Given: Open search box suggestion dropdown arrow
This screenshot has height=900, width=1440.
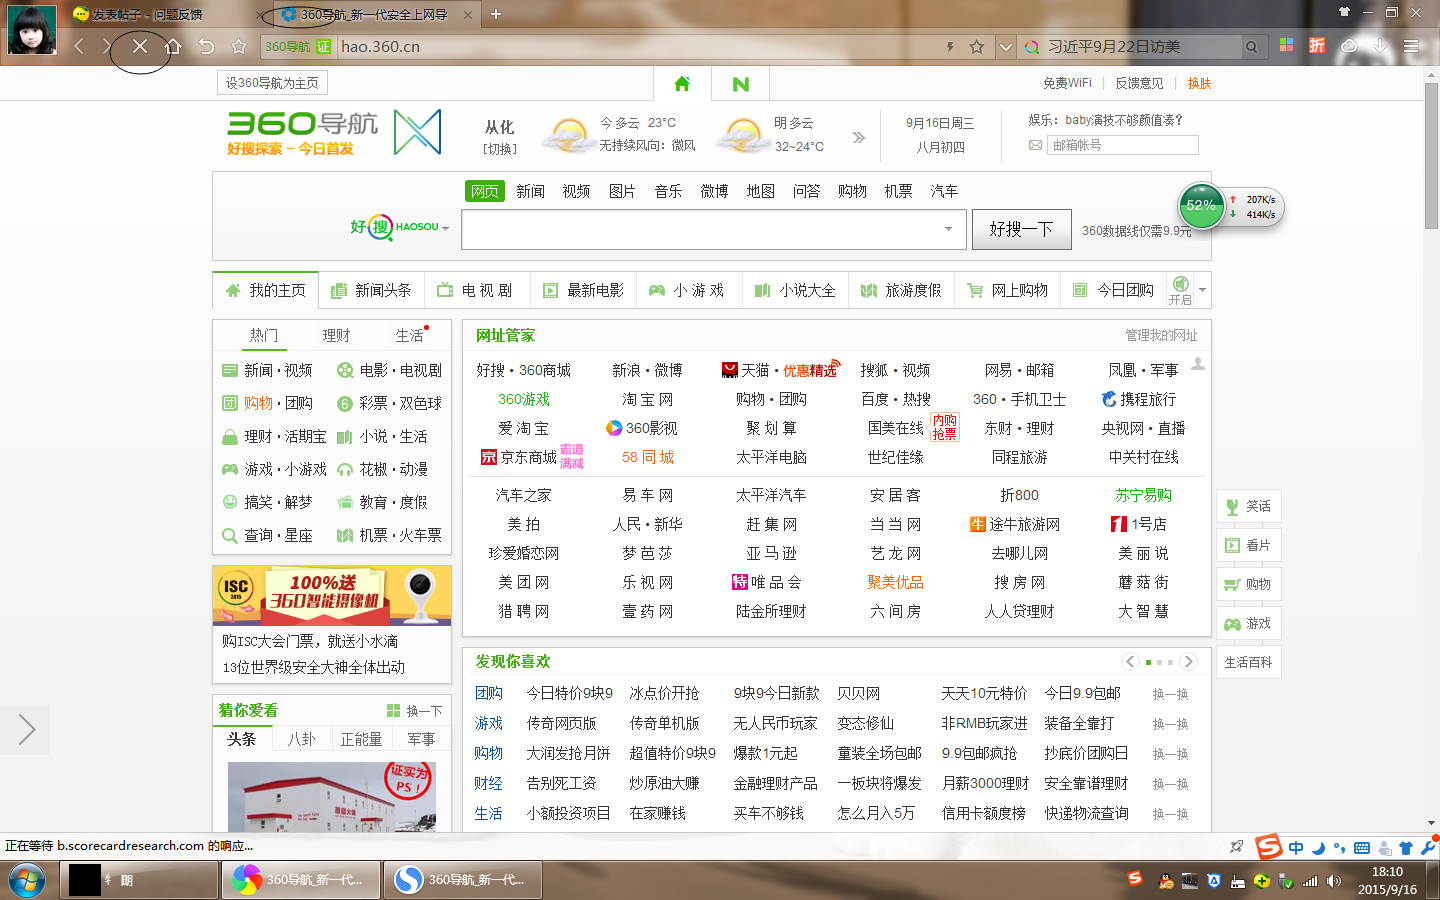Looking at the screenshot, I should (x=948, y=229).
